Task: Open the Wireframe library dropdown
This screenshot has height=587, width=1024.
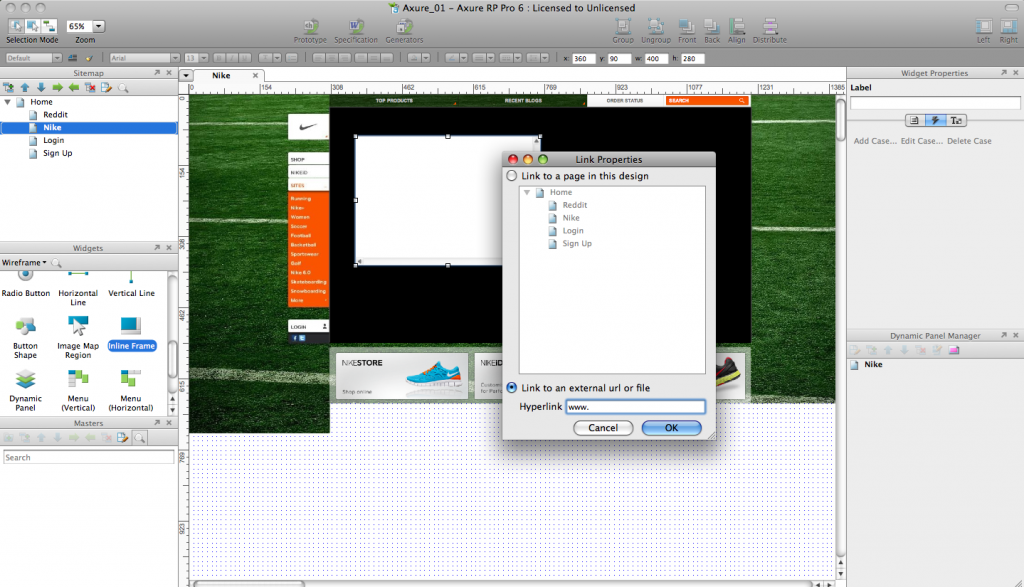Action: (x=24, y=262)
